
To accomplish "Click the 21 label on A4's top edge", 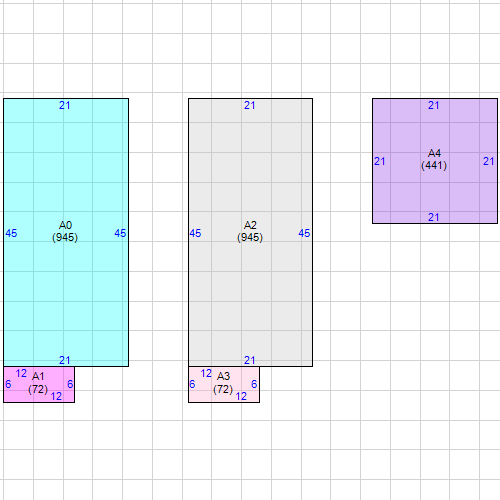I will pos(434,105).
